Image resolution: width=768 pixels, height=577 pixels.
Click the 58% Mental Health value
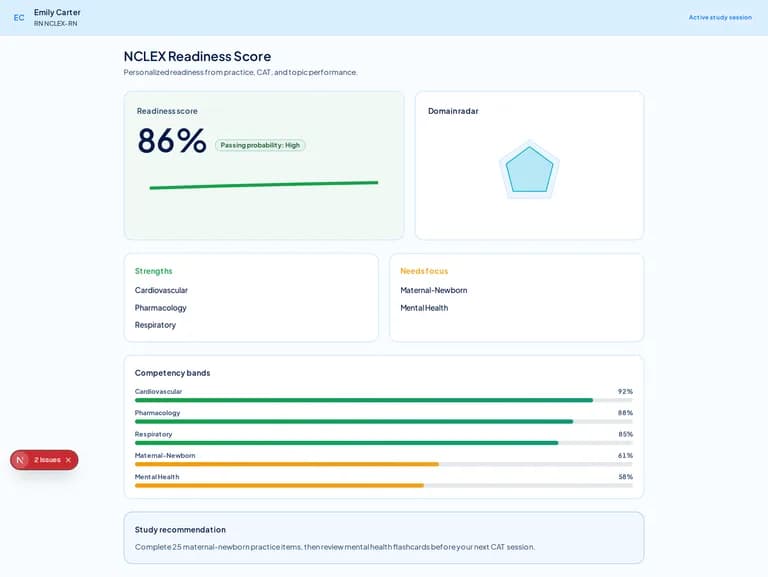coord(625,477)
